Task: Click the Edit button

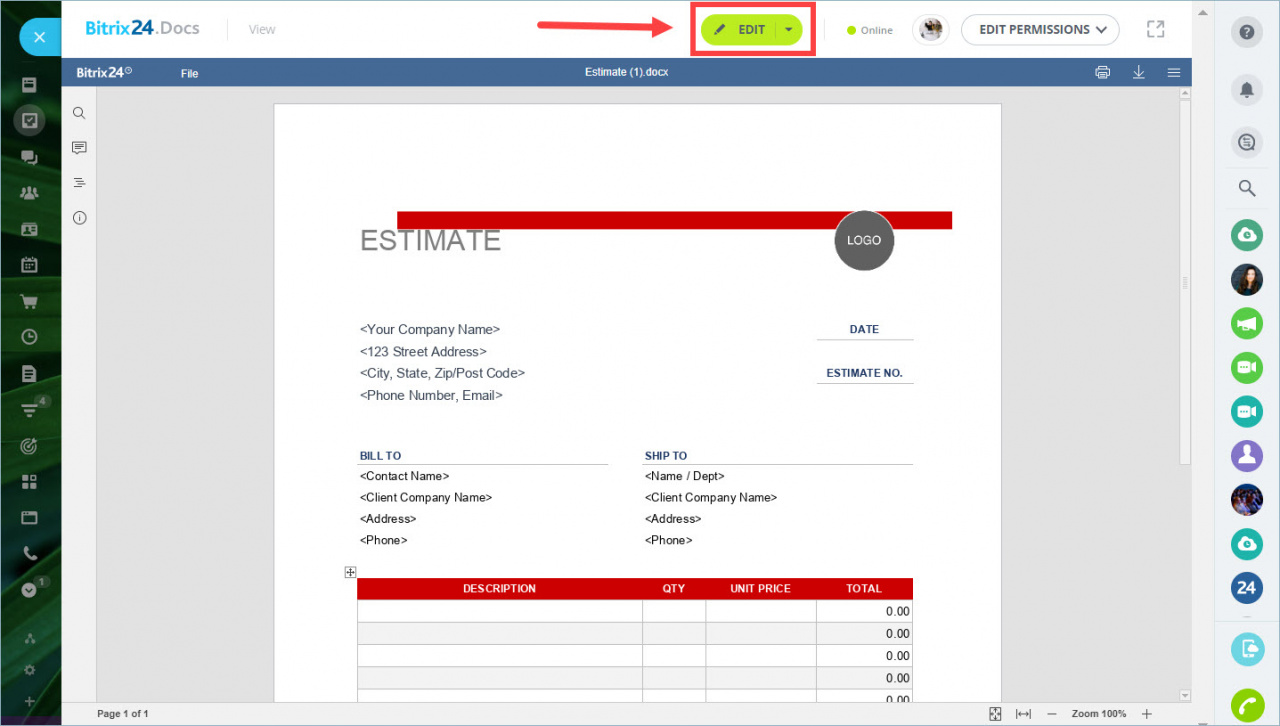Action: (739, 30)
